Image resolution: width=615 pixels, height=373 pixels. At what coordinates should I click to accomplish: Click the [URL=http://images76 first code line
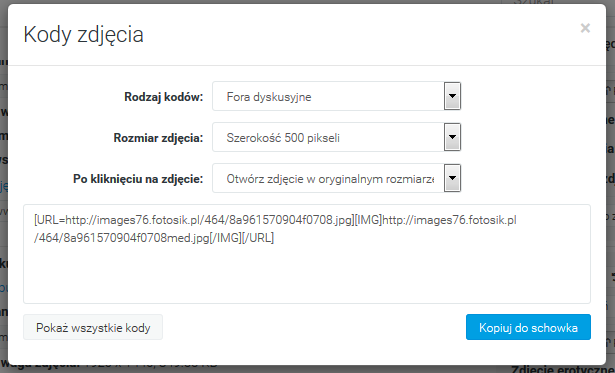point(275,220)
